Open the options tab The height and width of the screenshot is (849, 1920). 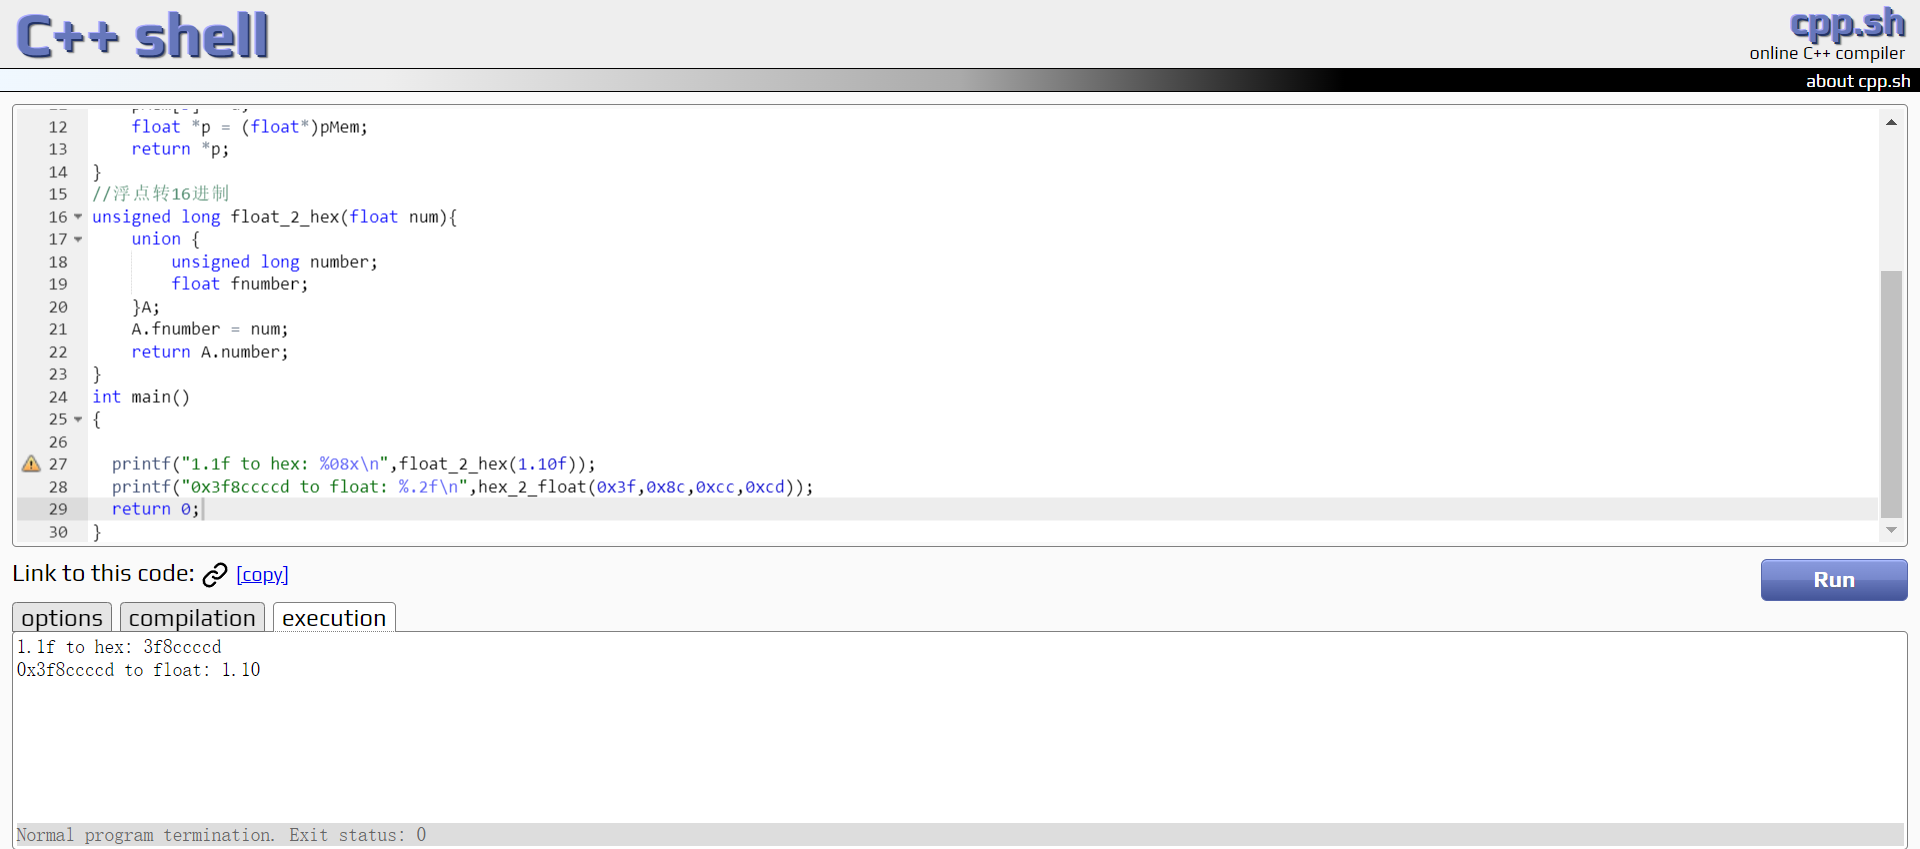click(62, 618)
